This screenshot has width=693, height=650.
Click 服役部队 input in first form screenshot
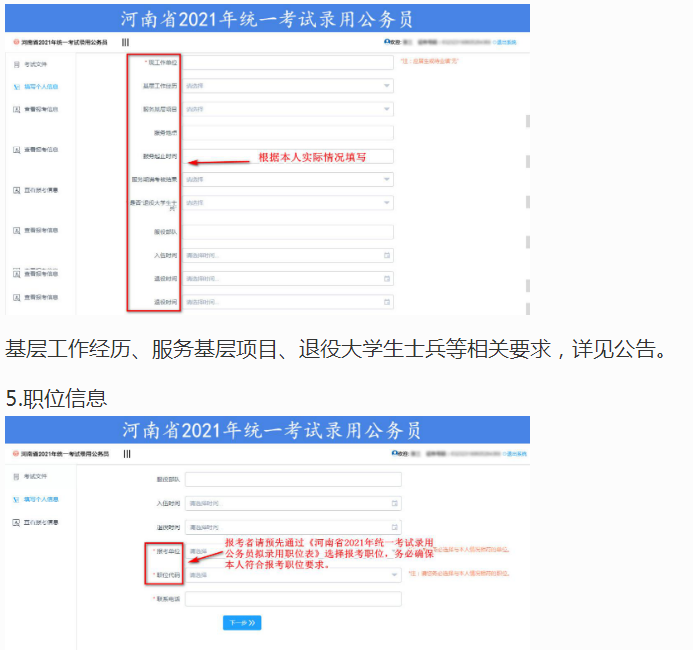click(x=288, y=232)
